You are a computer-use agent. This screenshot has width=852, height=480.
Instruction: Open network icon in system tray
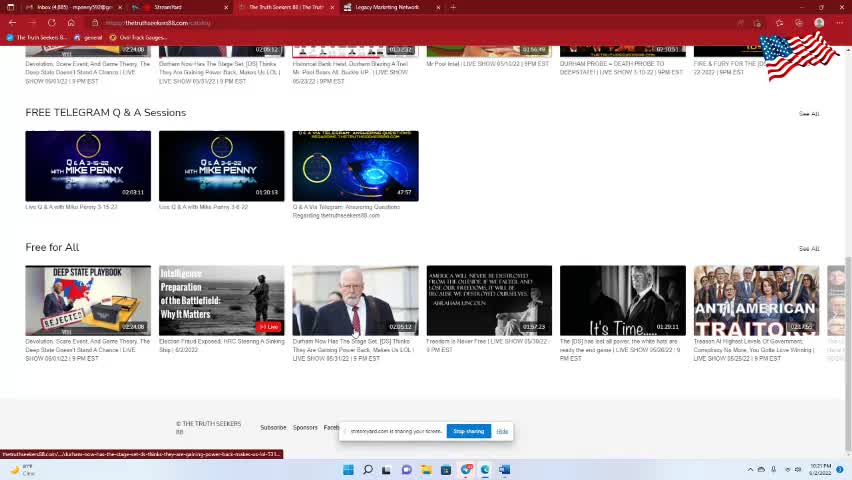(787, 469)
